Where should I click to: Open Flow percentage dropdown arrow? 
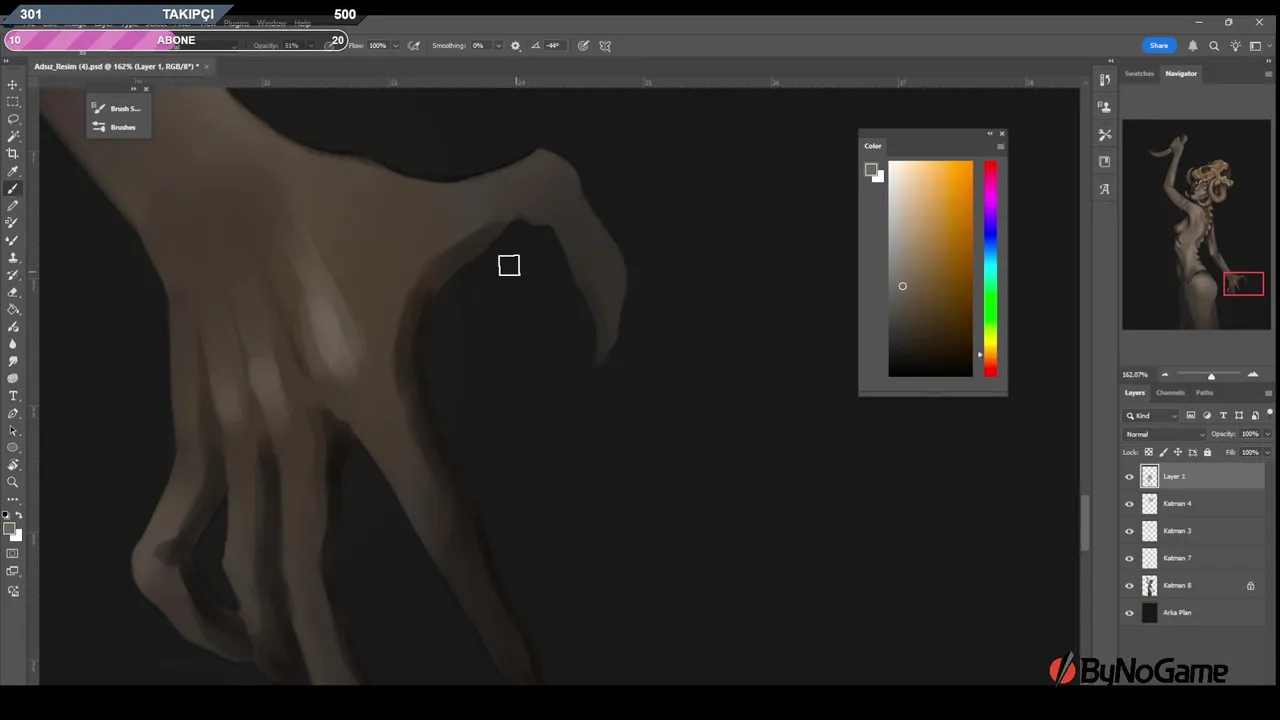pos(396,45)
